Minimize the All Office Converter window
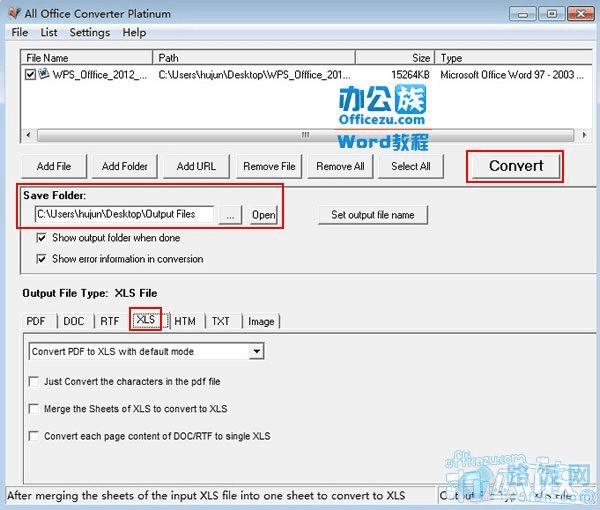 pos(523,14)
